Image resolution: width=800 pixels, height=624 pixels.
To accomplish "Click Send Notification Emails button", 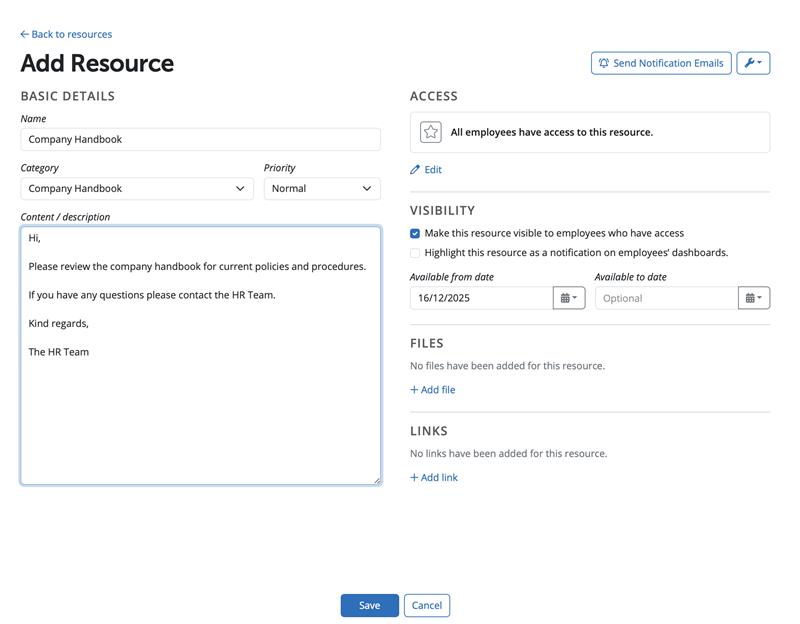I will (661, 63).
